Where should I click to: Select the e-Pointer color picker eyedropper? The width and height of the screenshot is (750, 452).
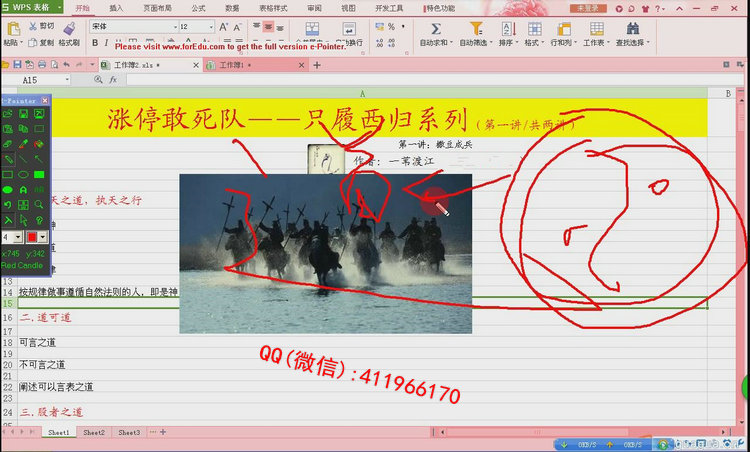23,144
